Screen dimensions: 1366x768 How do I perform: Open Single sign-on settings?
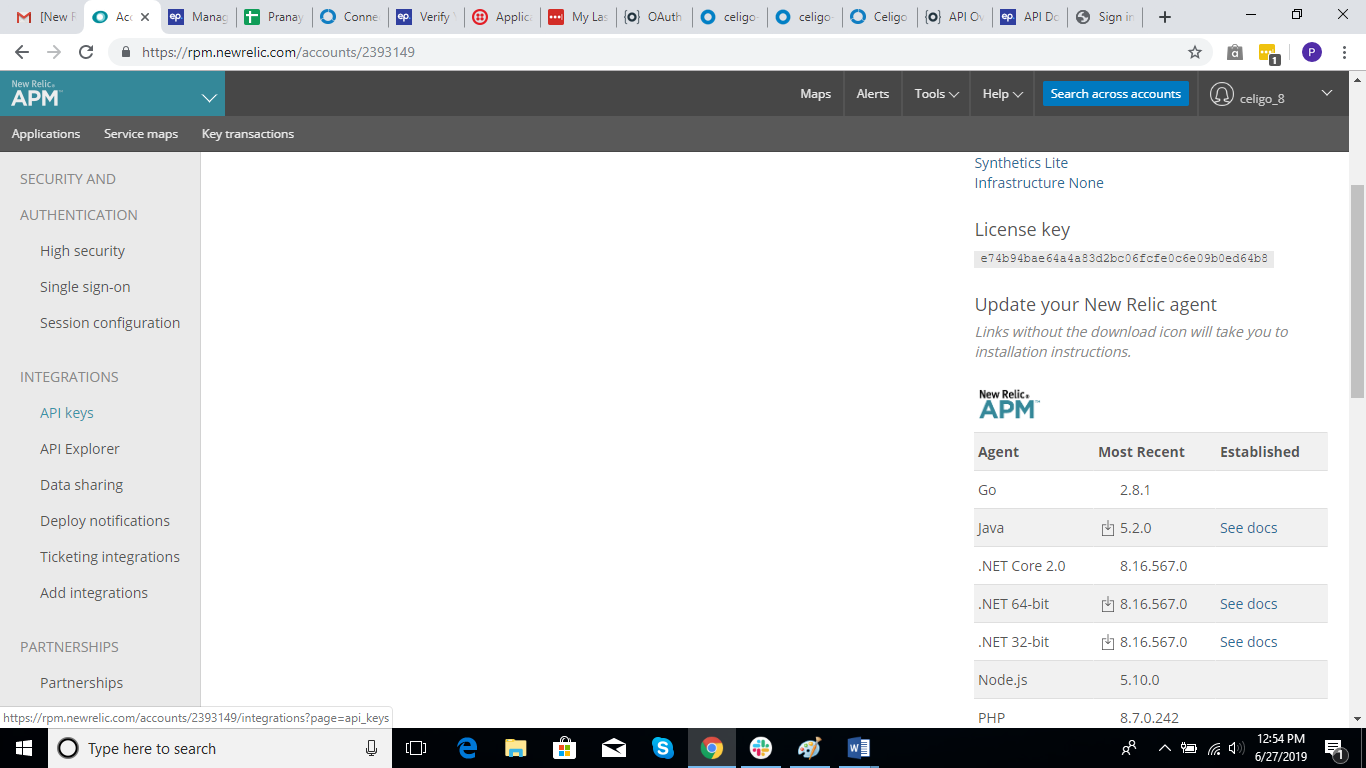[x=85, y=287]
